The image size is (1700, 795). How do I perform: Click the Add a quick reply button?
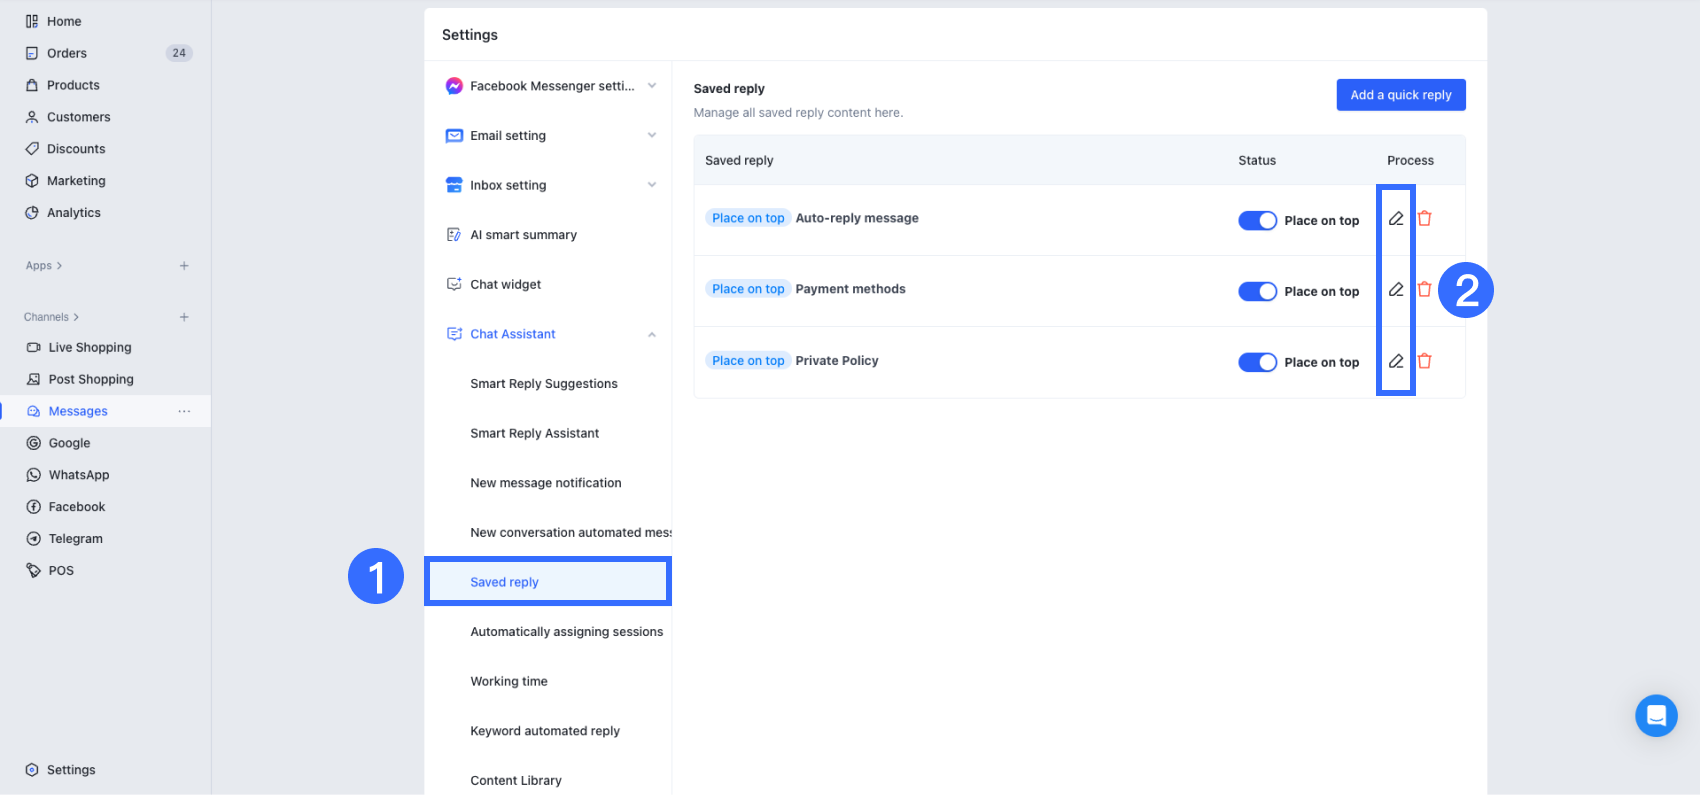click(x=1401, y=95)
